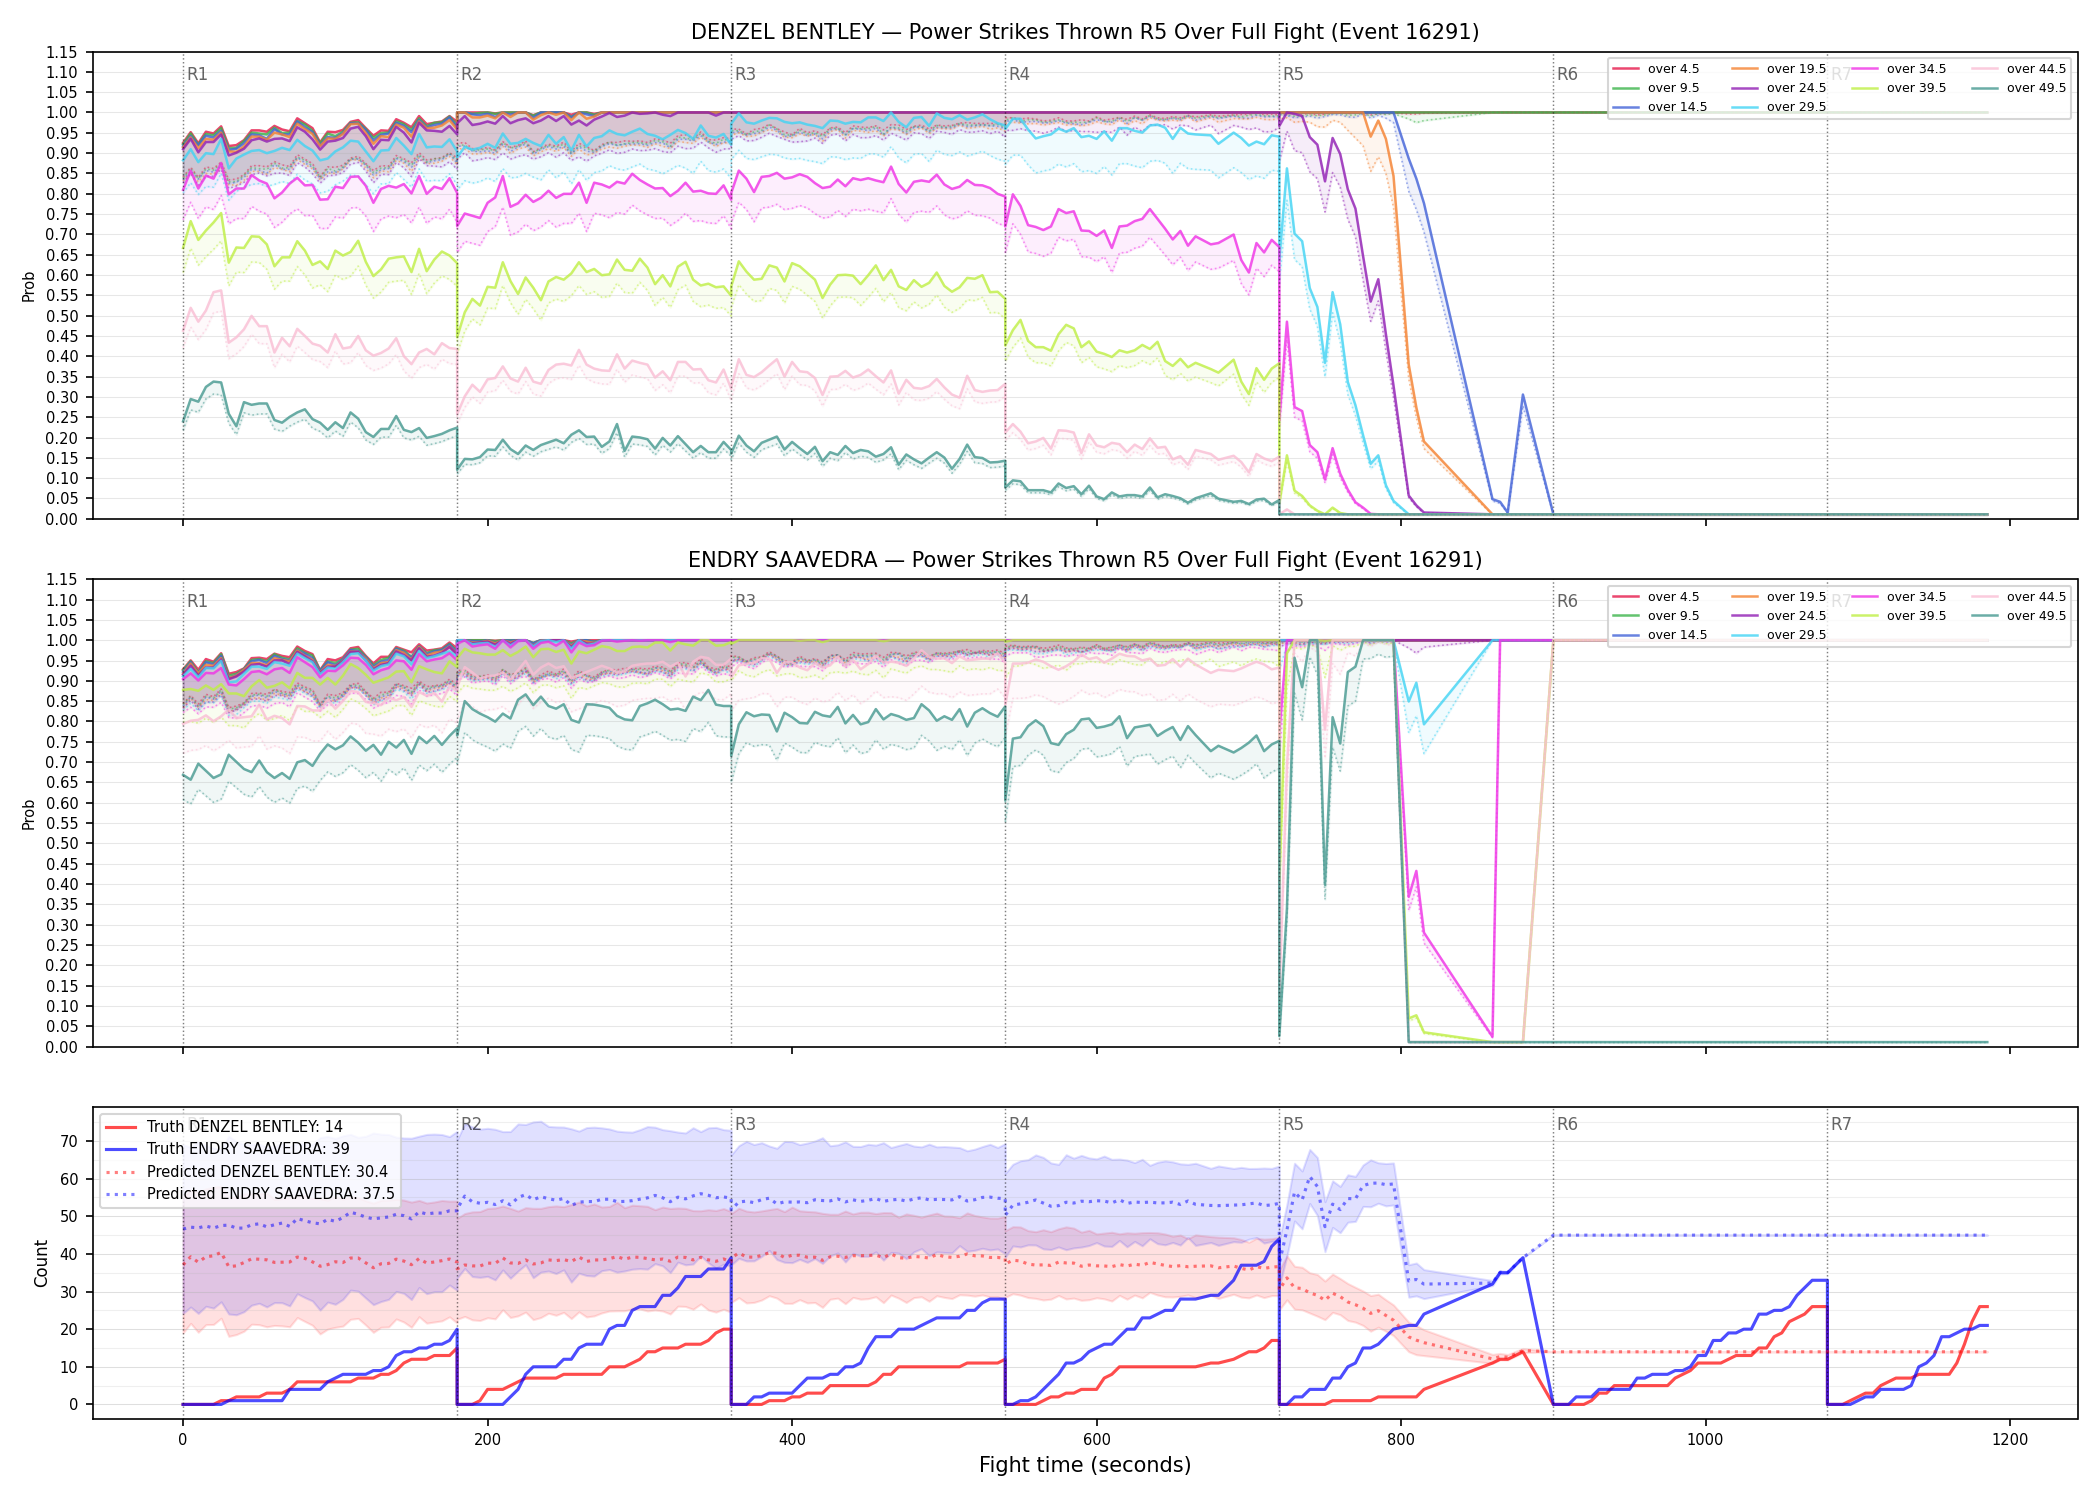2100x1500 pixels.
Task: Pick 'over 49.5' in the Endry Saavedra chart legend
Action: coord(2019,616)
